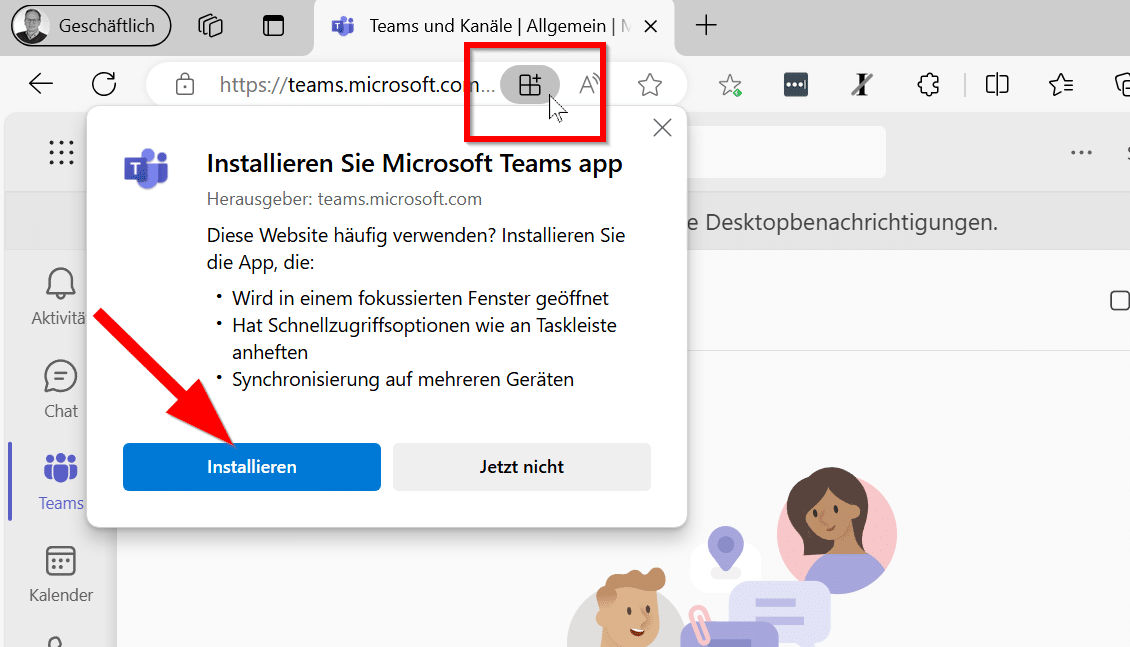Viewport: 1130px width, 647px height.
Task: Click the Jetzt nicht button
Action: [521, 467]
